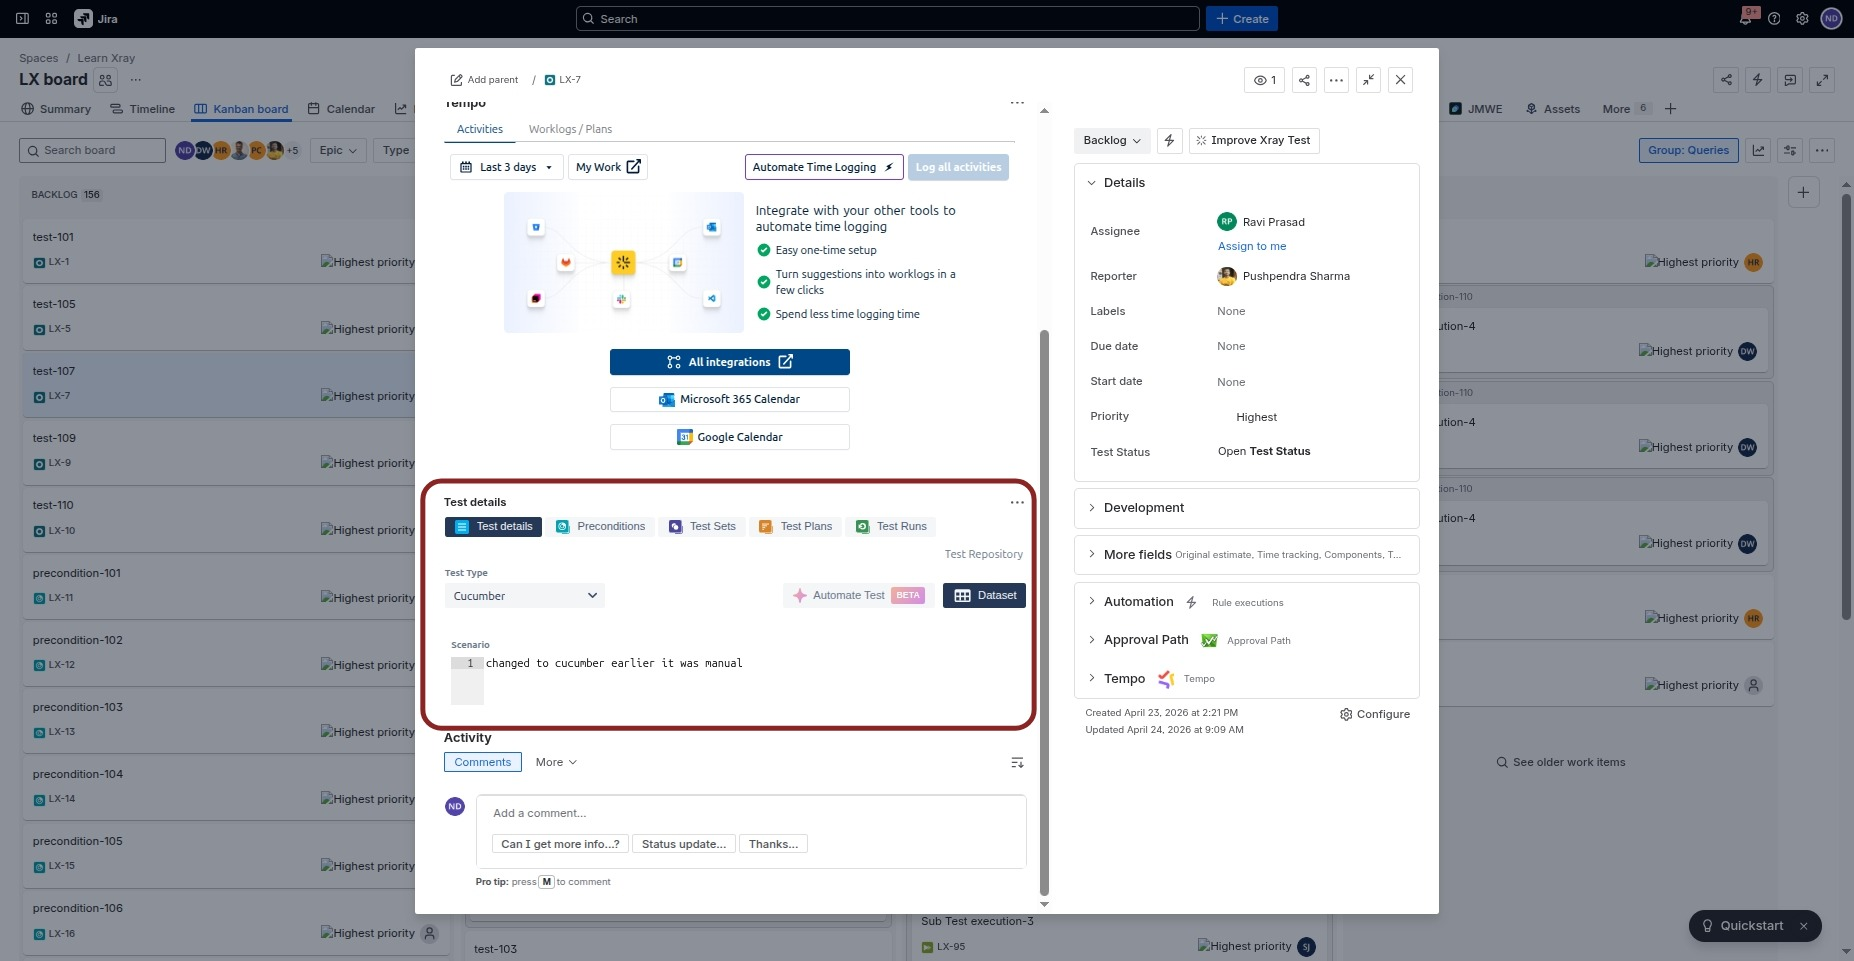This screenshot has height=961, width=1854.
Task: Open the LX board team members icon
Action: (x=106, y=80)
